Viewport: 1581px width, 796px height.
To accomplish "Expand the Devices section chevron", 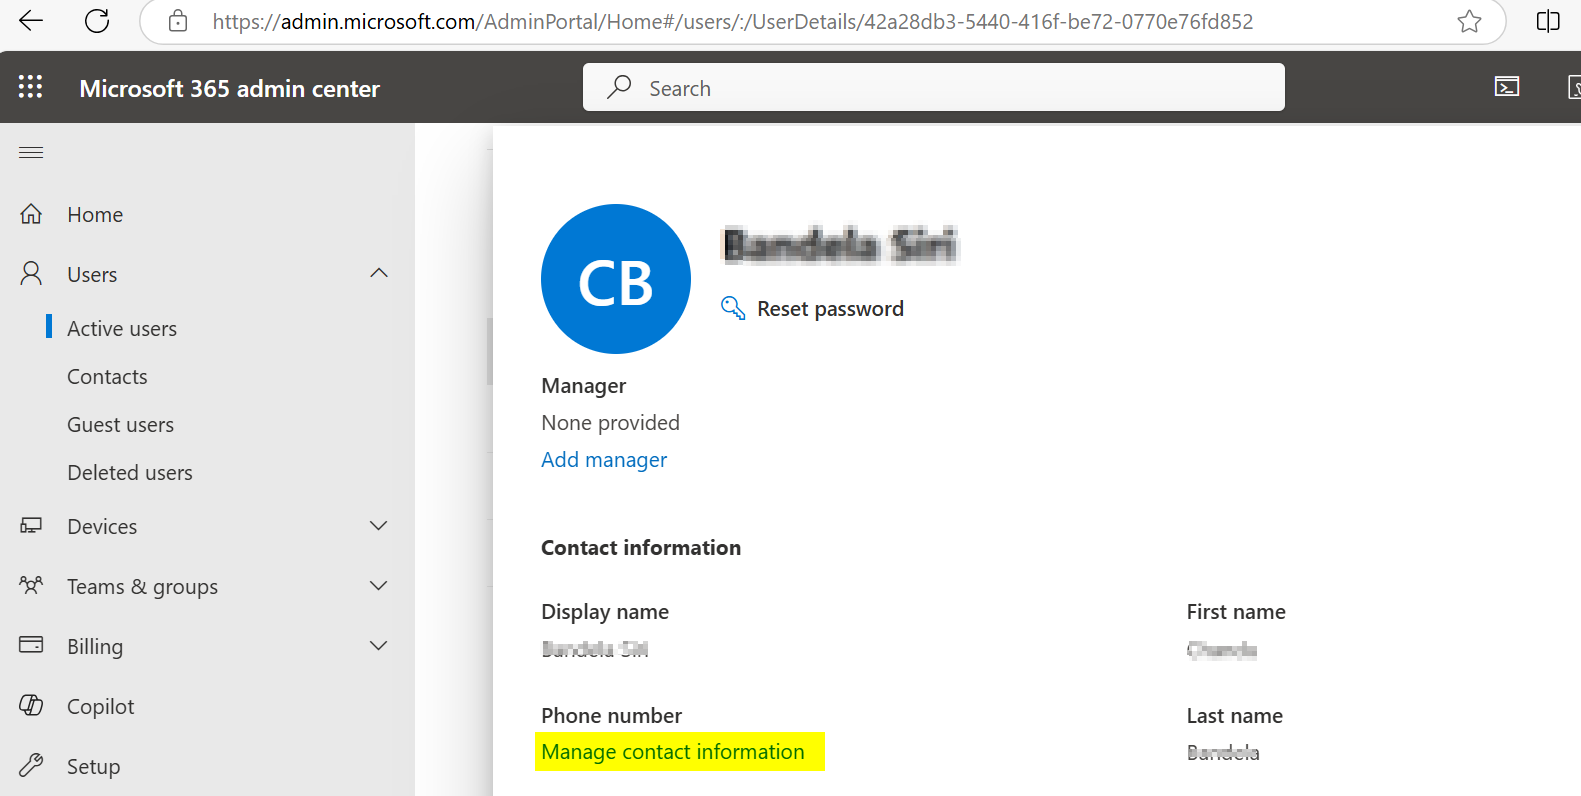I will click(x=379, y=526).
